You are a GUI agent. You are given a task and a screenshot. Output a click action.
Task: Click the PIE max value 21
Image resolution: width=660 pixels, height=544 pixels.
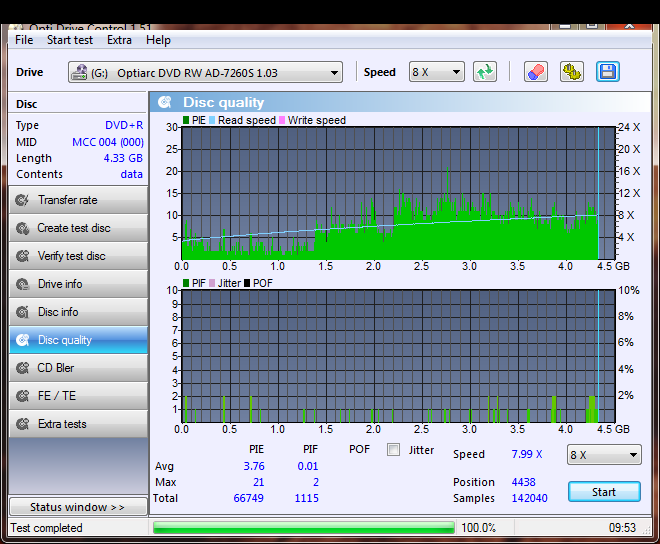coord(258,482)
